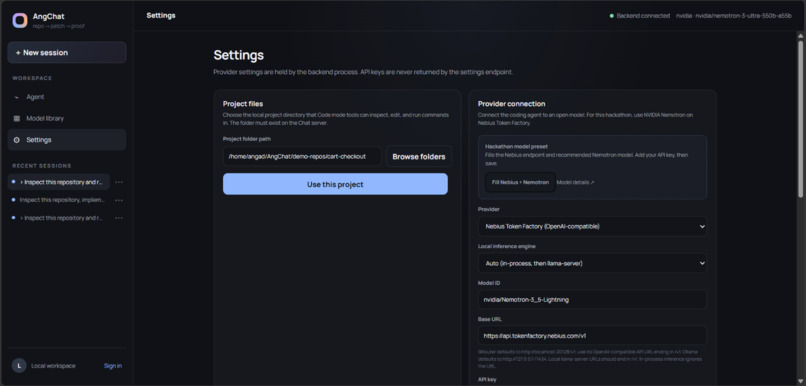The height and width of the screenshot is (386, 806).
Task: Click the Sign in link
Action: (x=113, y=366)
